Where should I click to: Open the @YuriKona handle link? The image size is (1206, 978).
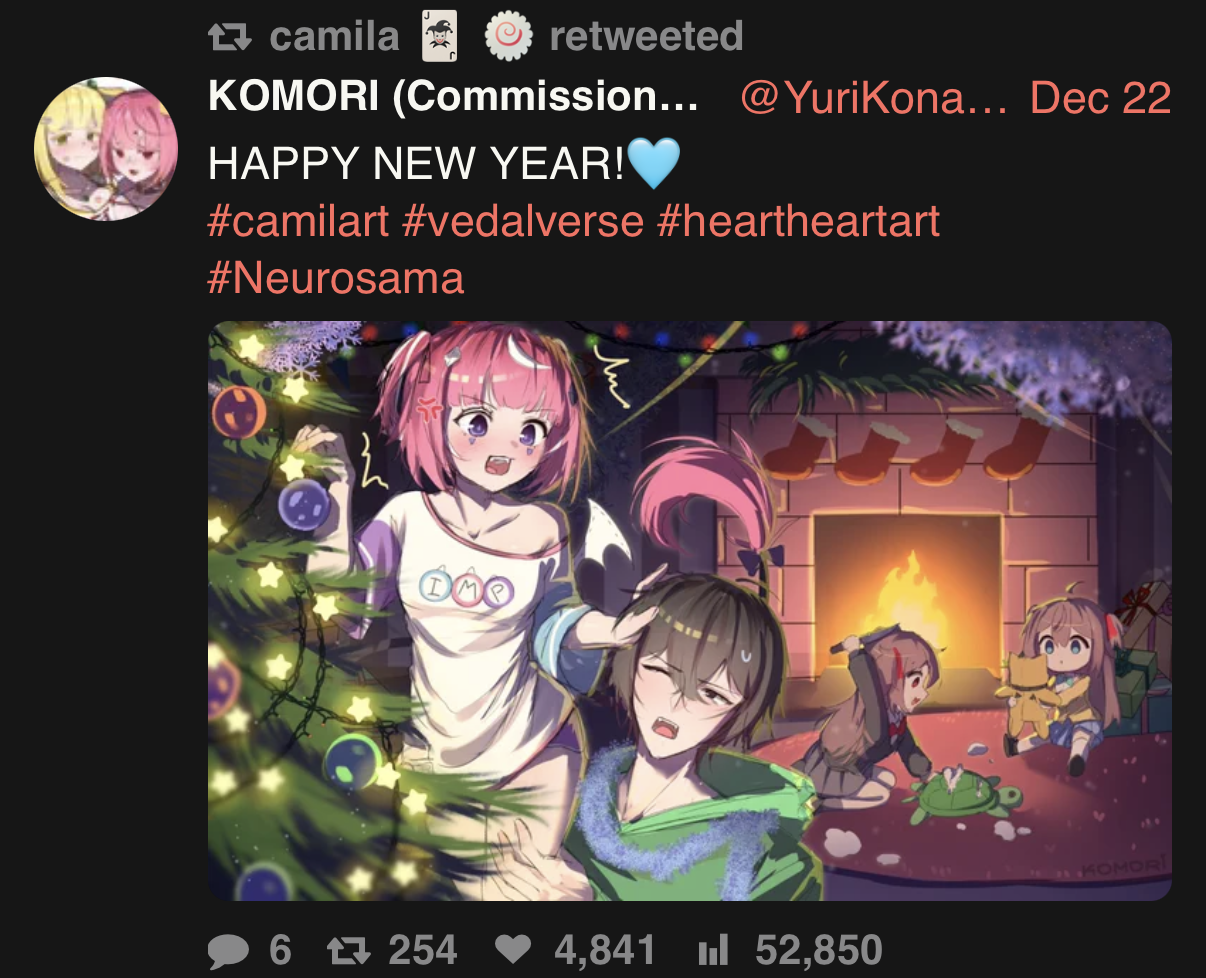(x=874, y=98)
